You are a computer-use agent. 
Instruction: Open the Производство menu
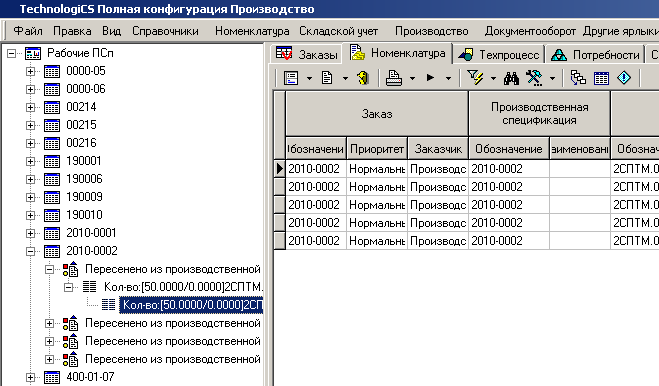[x=432, y=31]
